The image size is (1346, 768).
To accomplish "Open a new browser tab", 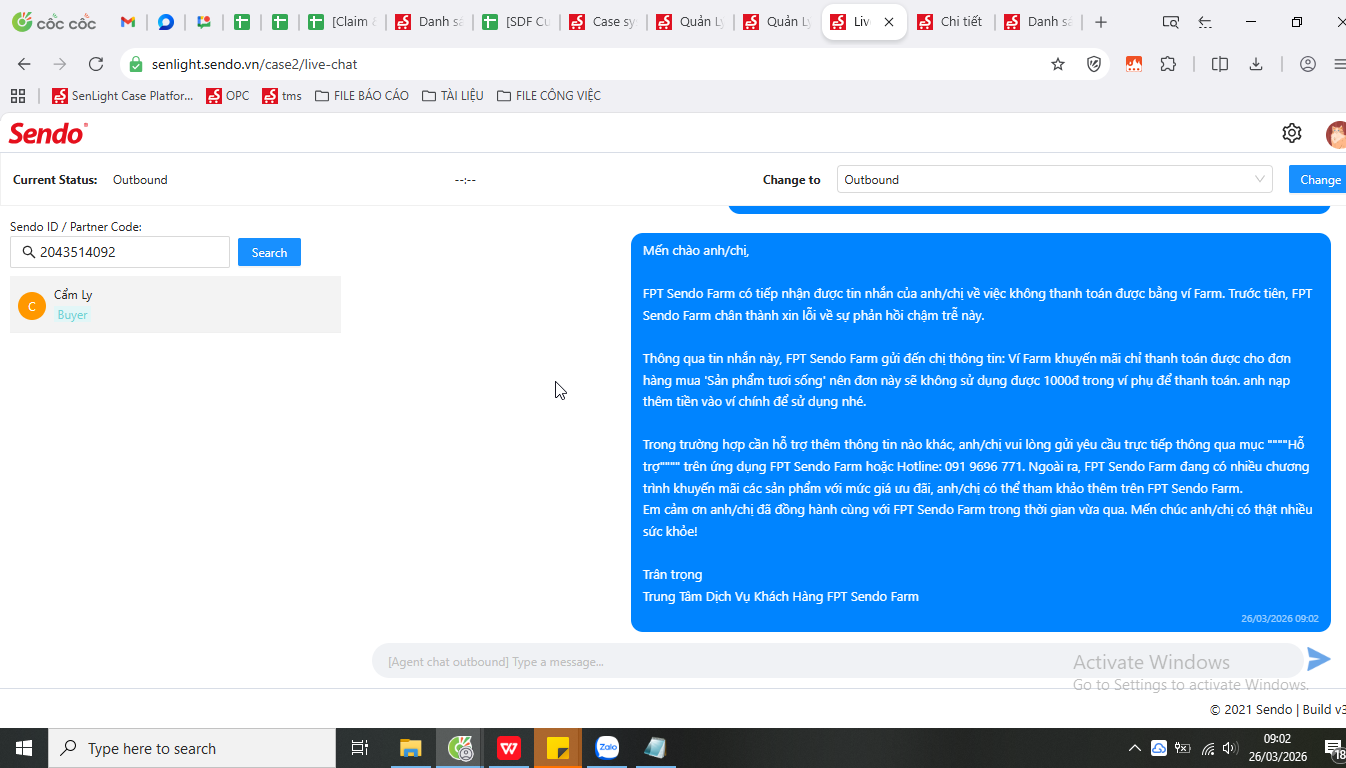I will pyautogui.click(x=1101, y=22).
